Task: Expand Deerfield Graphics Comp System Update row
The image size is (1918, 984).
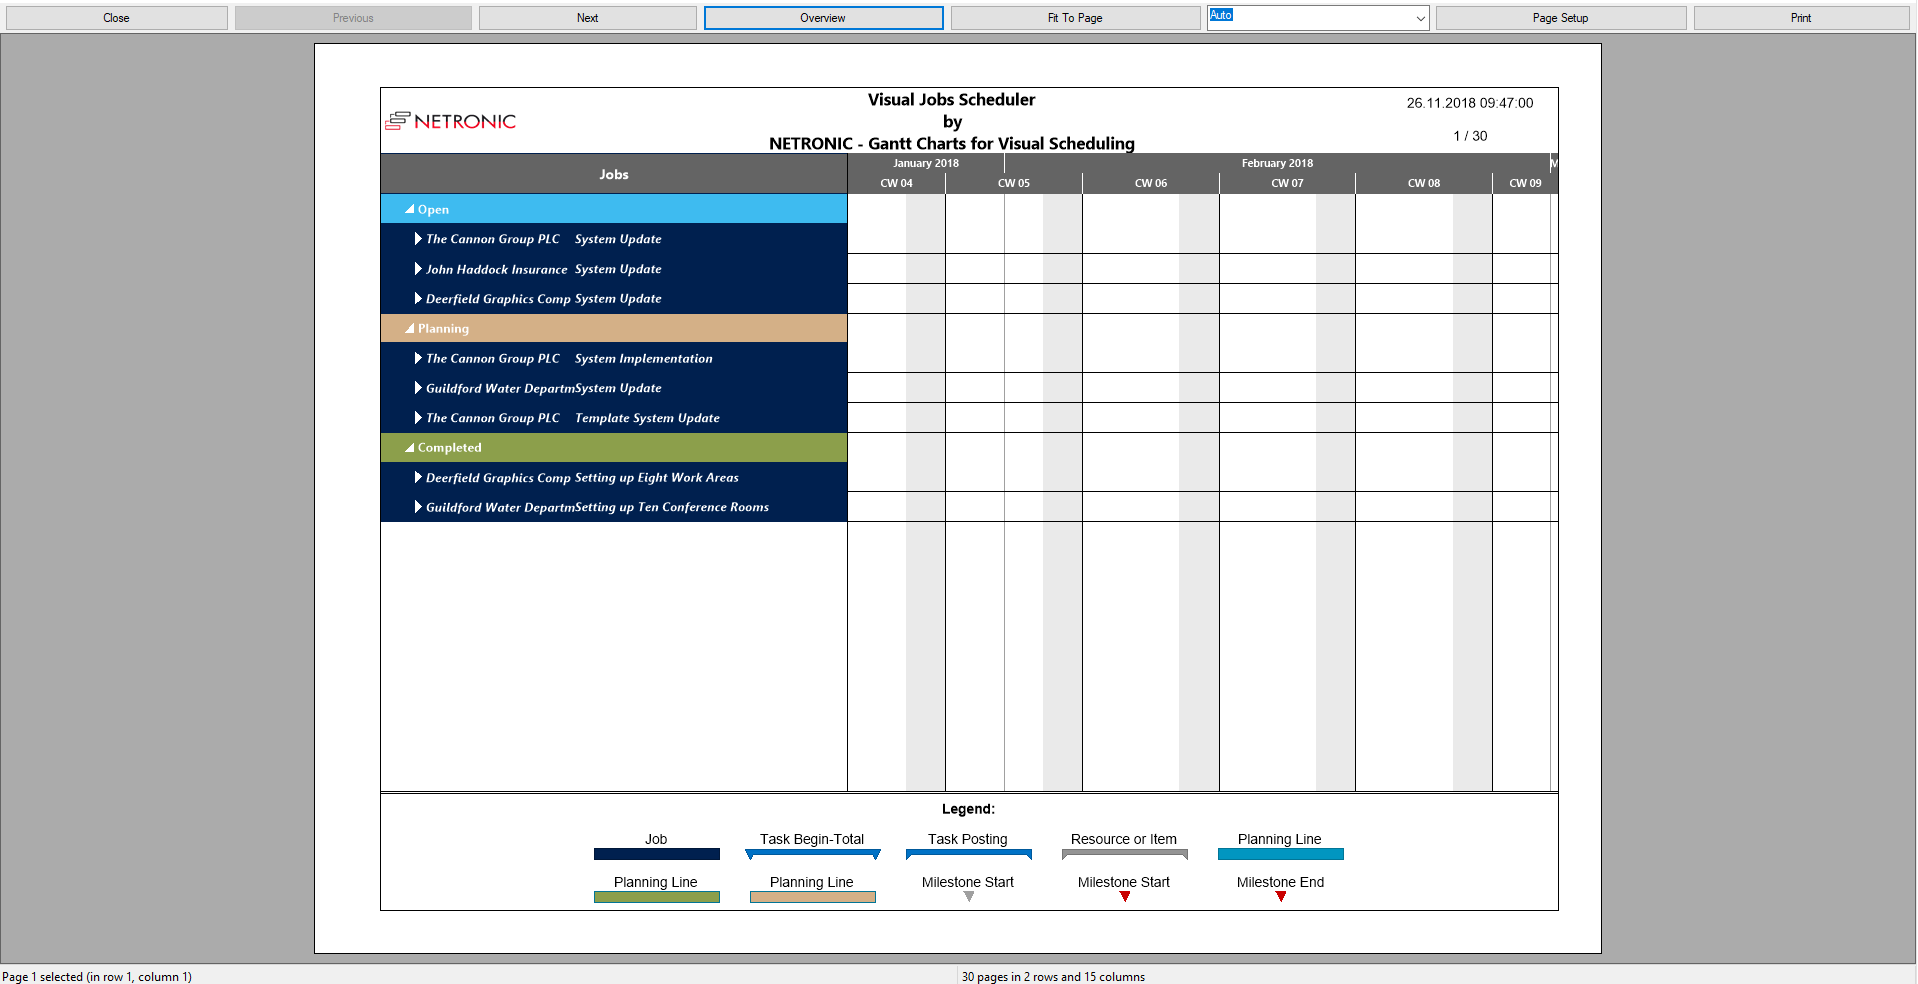Action: coord(418,298)
